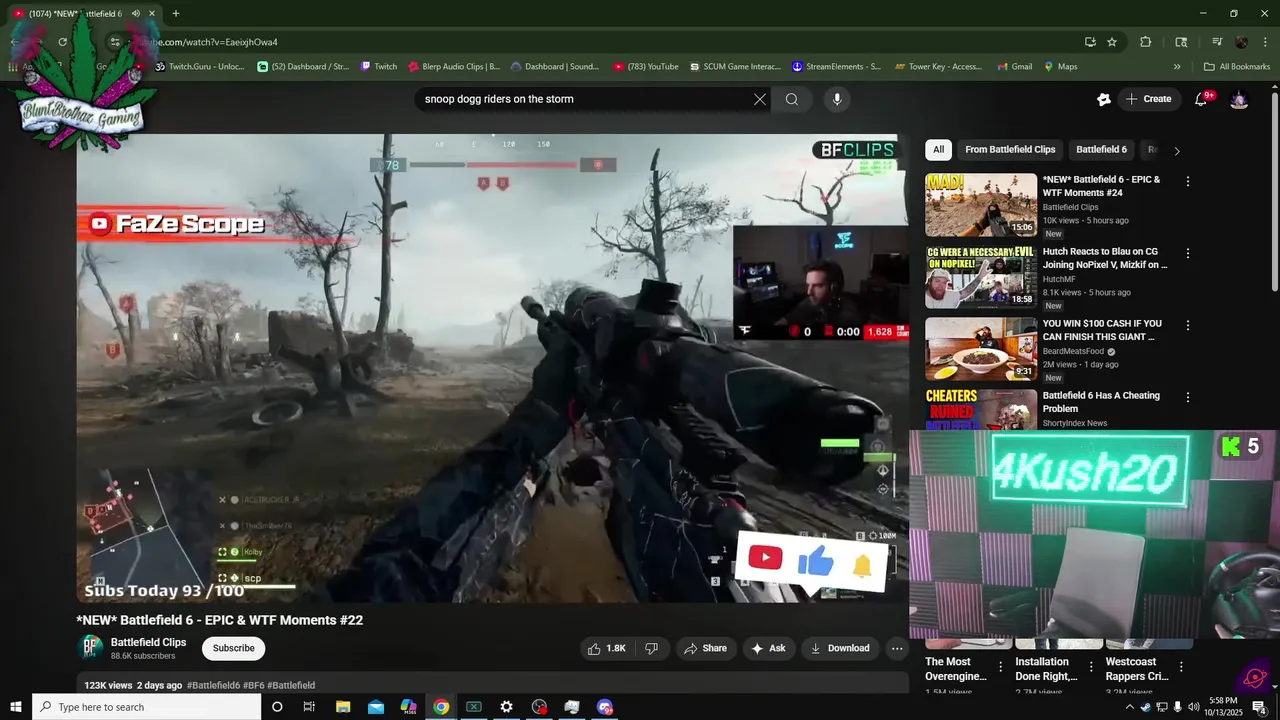Open the YouTube account avatar menu
Screen dimensions: 1280x720
[x=1239, y=99]
